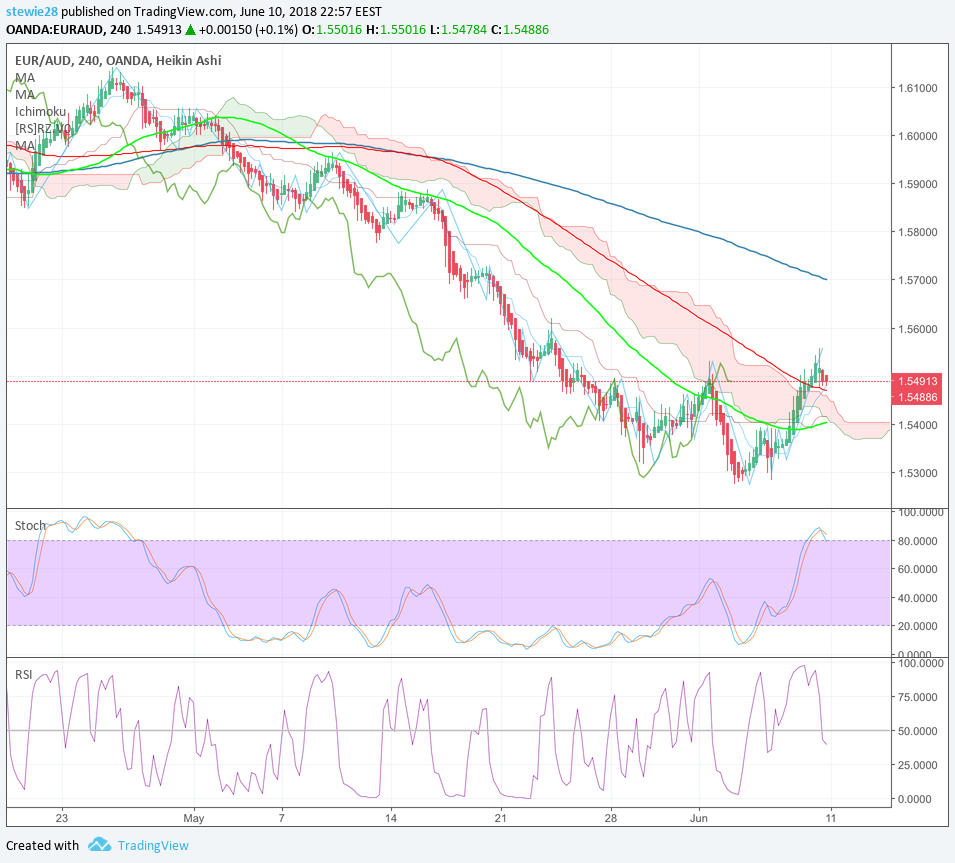This screenshot has width=955, height=863.
Task: Click the current price tag 1.54913
Action: [x=917, y=381]
